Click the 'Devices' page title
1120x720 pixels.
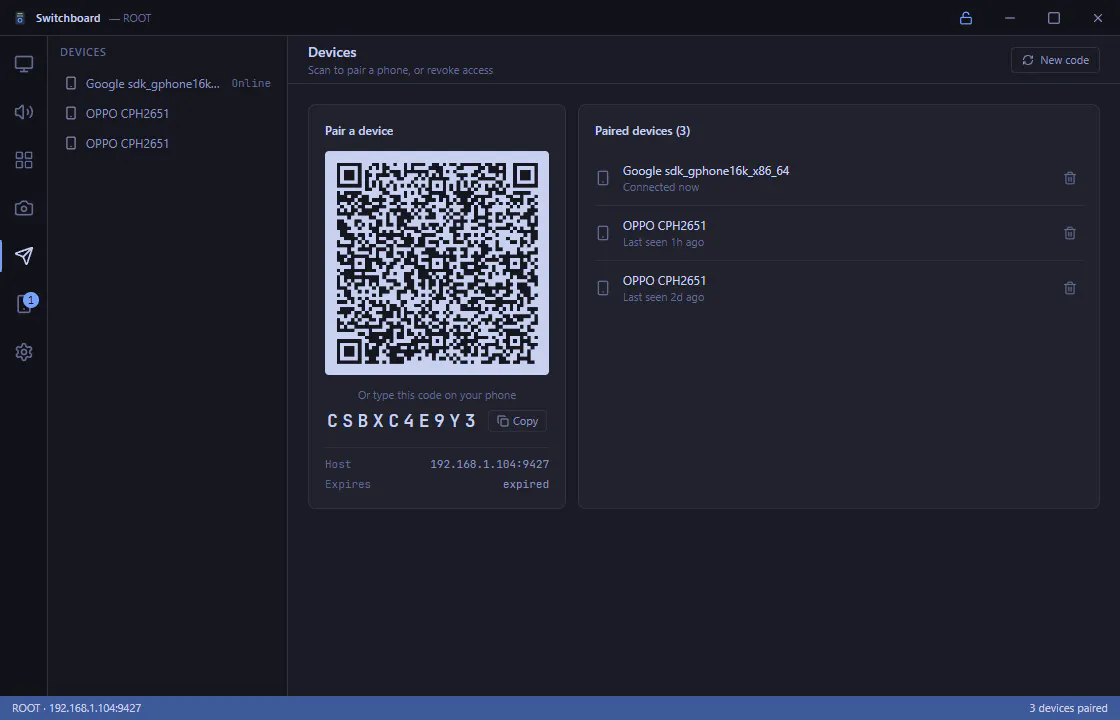tap(332, 52)
